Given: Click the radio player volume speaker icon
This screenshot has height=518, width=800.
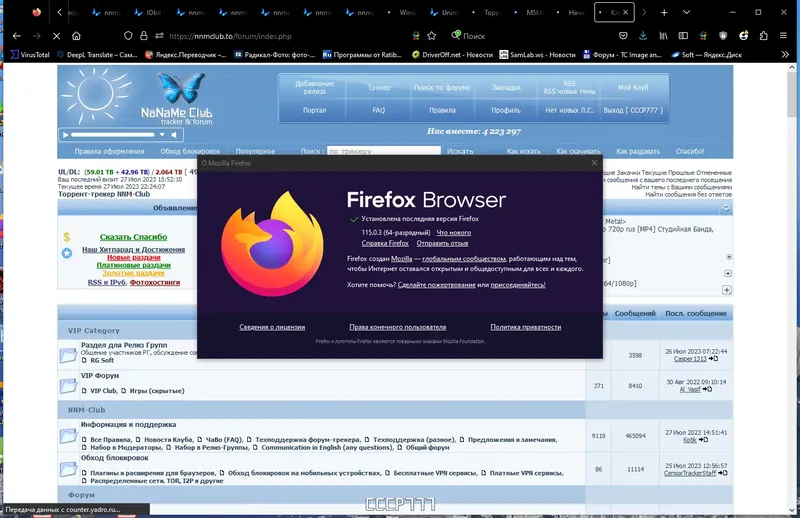Looking at the screenshot, I should point(174,135).
